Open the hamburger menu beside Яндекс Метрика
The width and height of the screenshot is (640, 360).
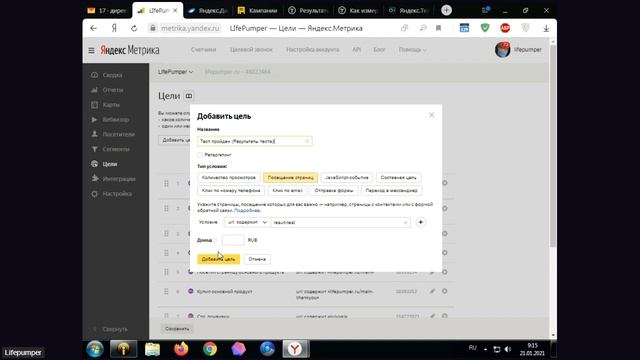[91, 50]
